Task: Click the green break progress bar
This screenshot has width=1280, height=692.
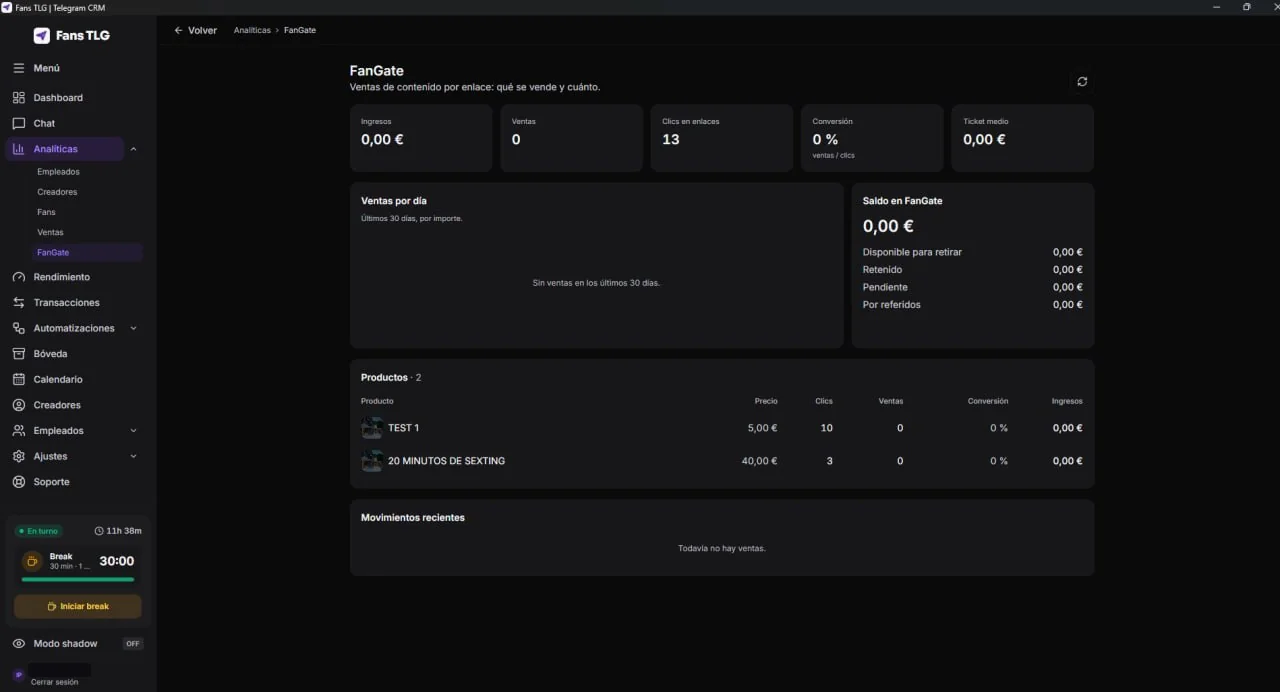Action: tap(78, 579)
